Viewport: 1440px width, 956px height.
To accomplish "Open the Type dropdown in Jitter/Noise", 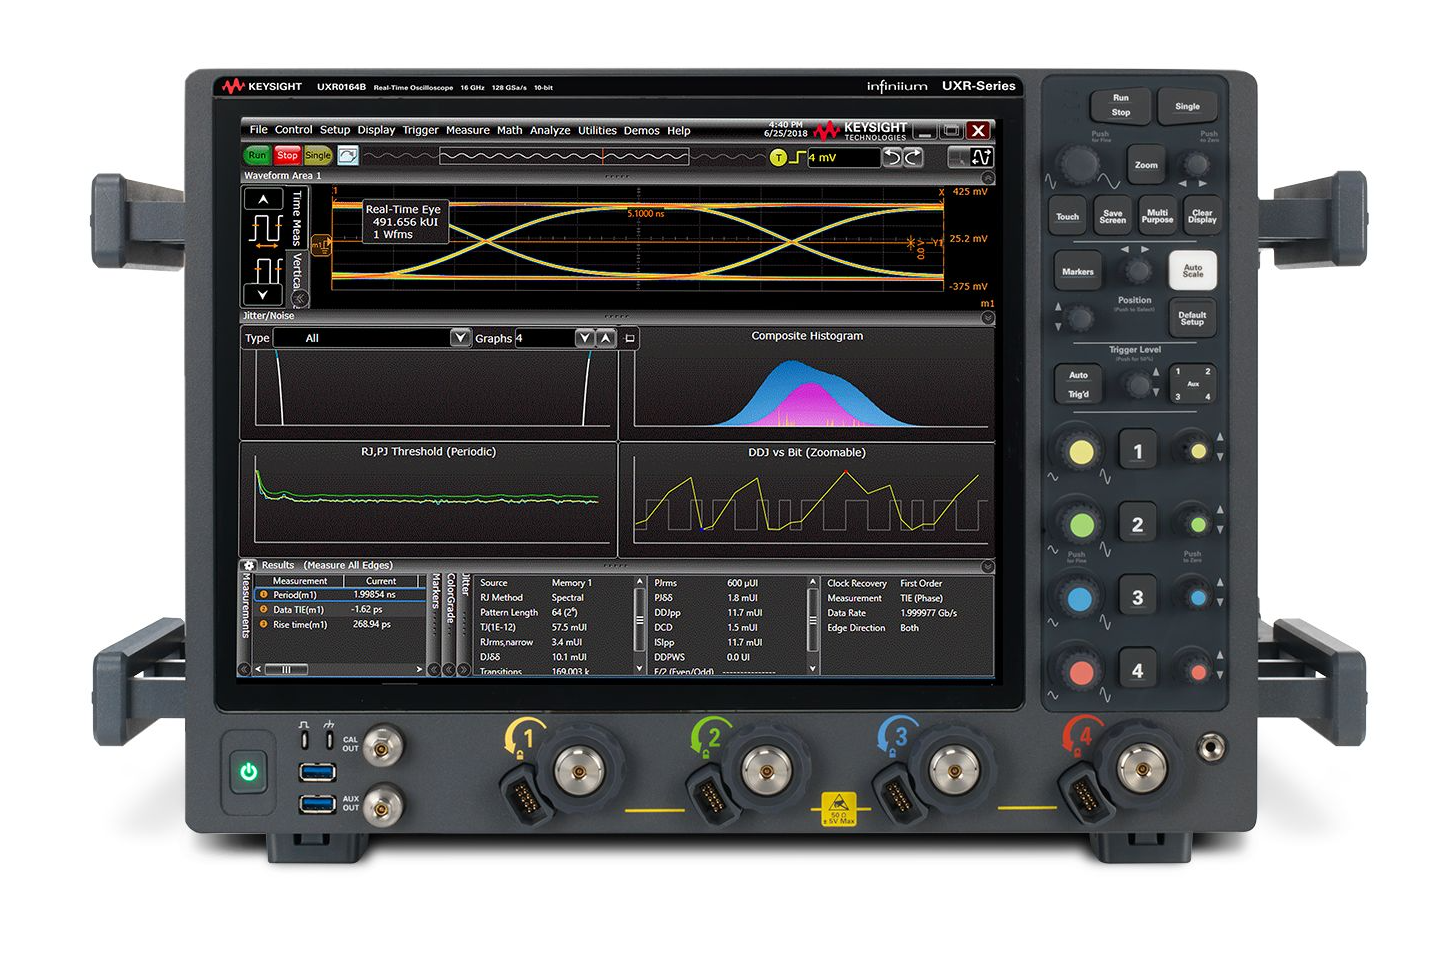I will 460,338.
